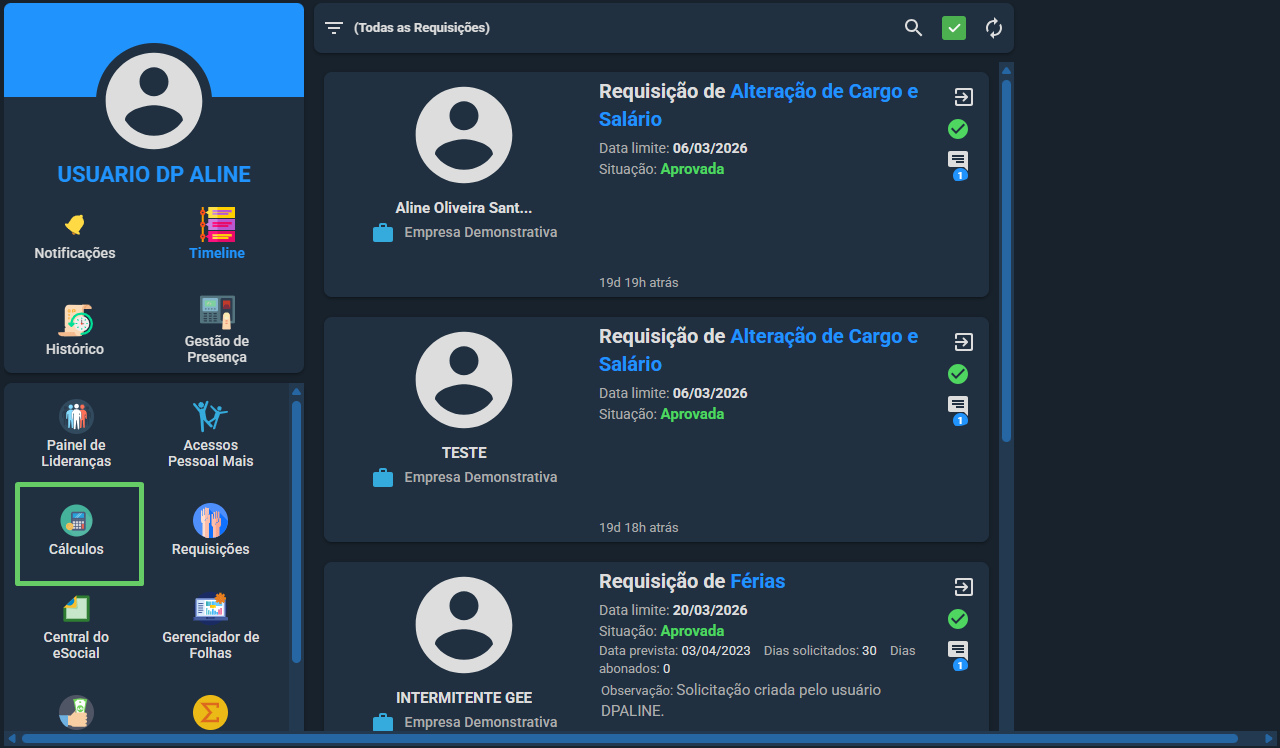Open the Requisições module

211,531
